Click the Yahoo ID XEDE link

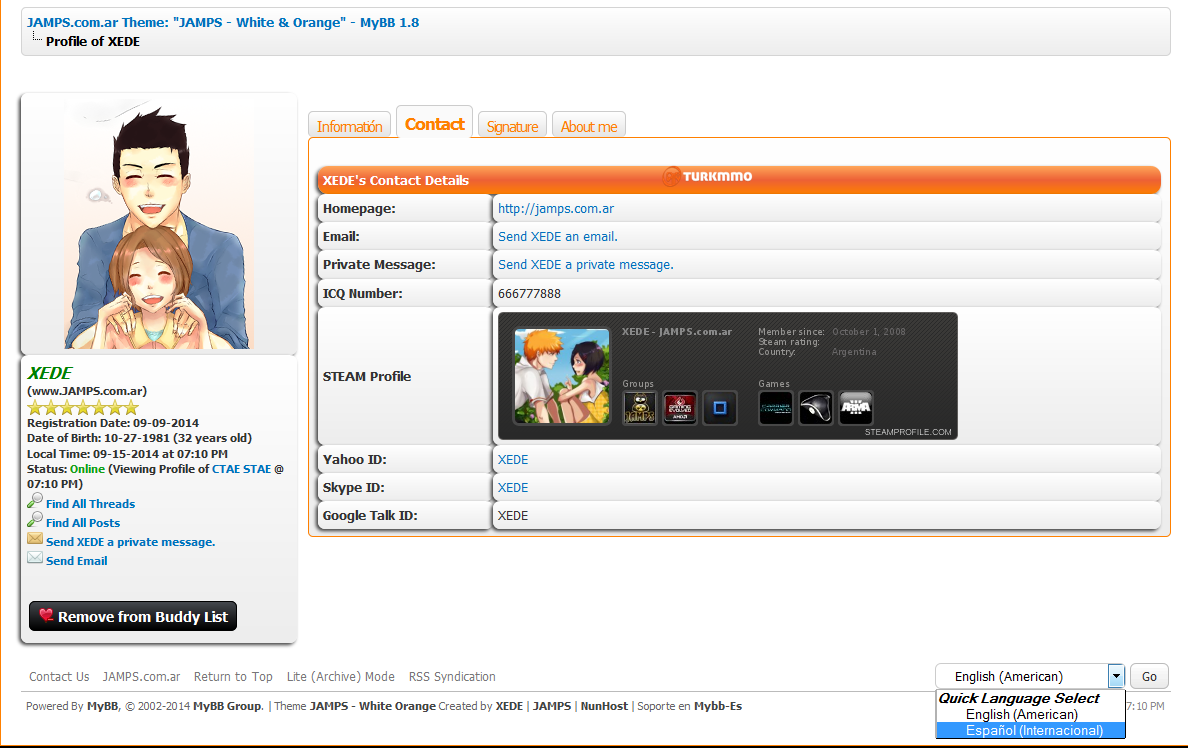pos(513,459)
